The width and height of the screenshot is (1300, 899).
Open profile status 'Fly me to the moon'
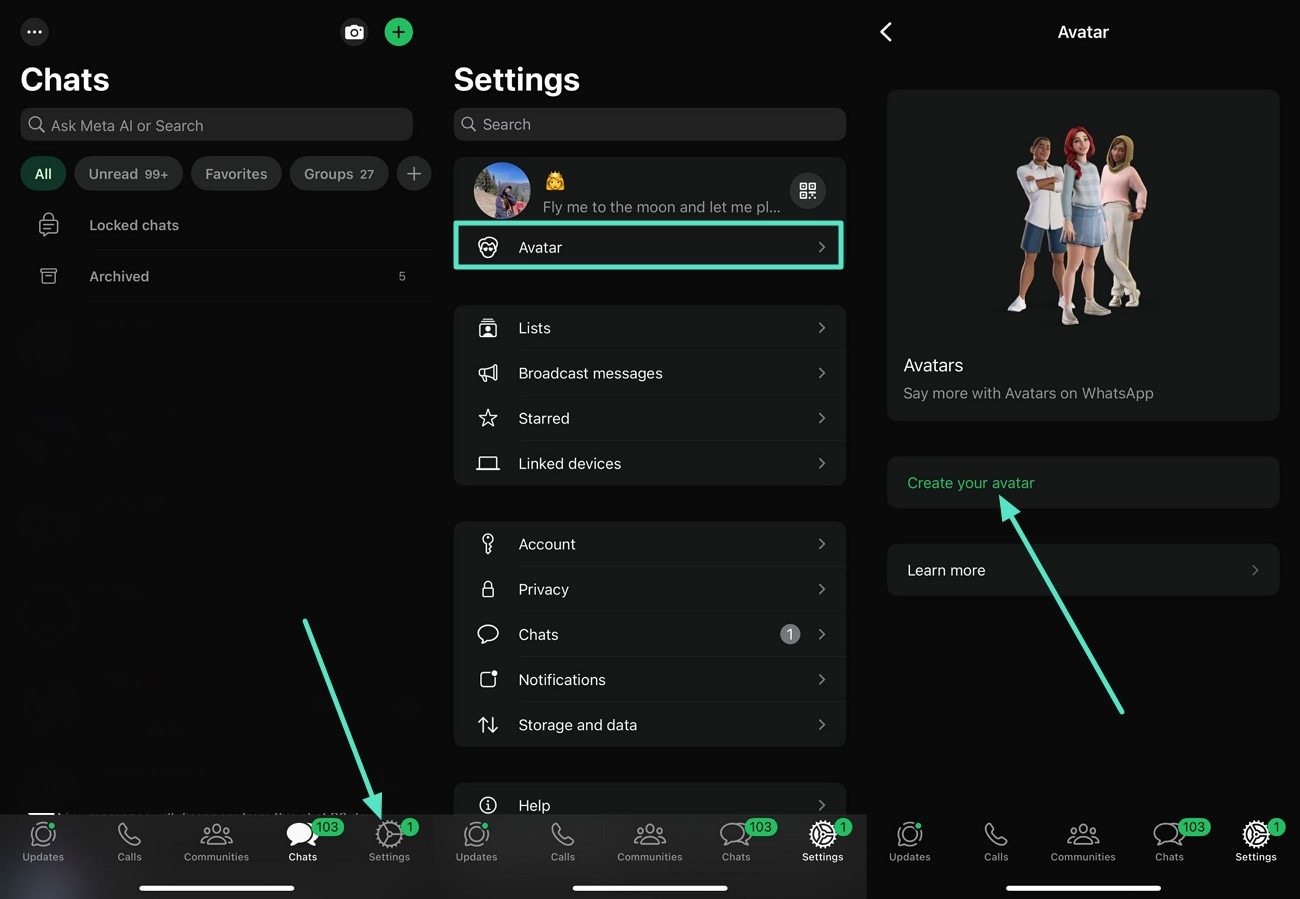(x=661, y=207)
